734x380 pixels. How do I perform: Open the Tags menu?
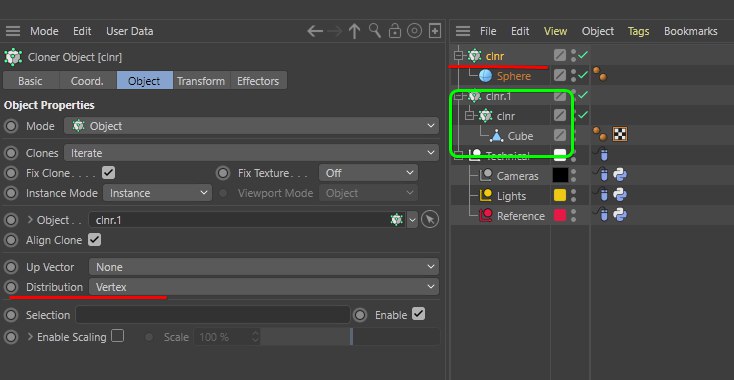tap(638, 31)
